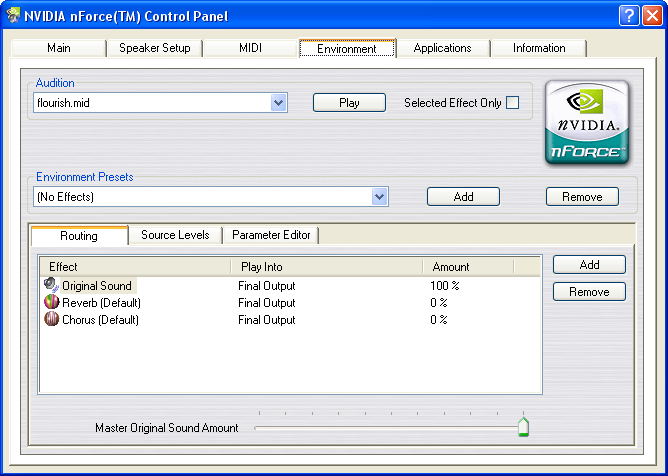Click the 100 % amount value
The width and height of the screenshot is (668, 476).
pos(445,286)
